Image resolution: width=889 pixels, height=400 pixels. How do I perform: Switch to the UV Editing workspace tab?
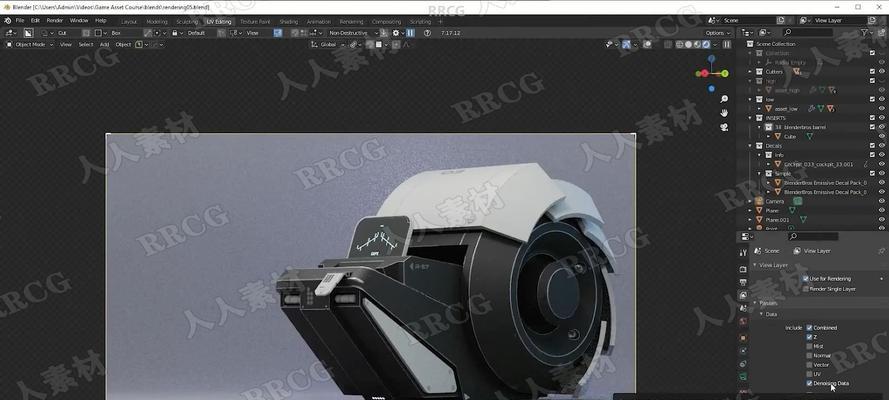(219, 22)
